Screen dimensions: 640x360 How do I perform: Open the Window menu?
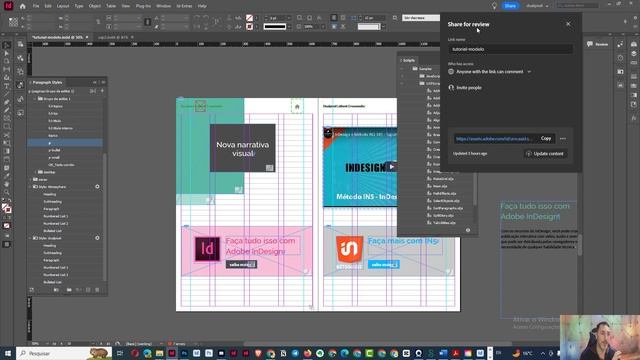click(x=163, y=6)
